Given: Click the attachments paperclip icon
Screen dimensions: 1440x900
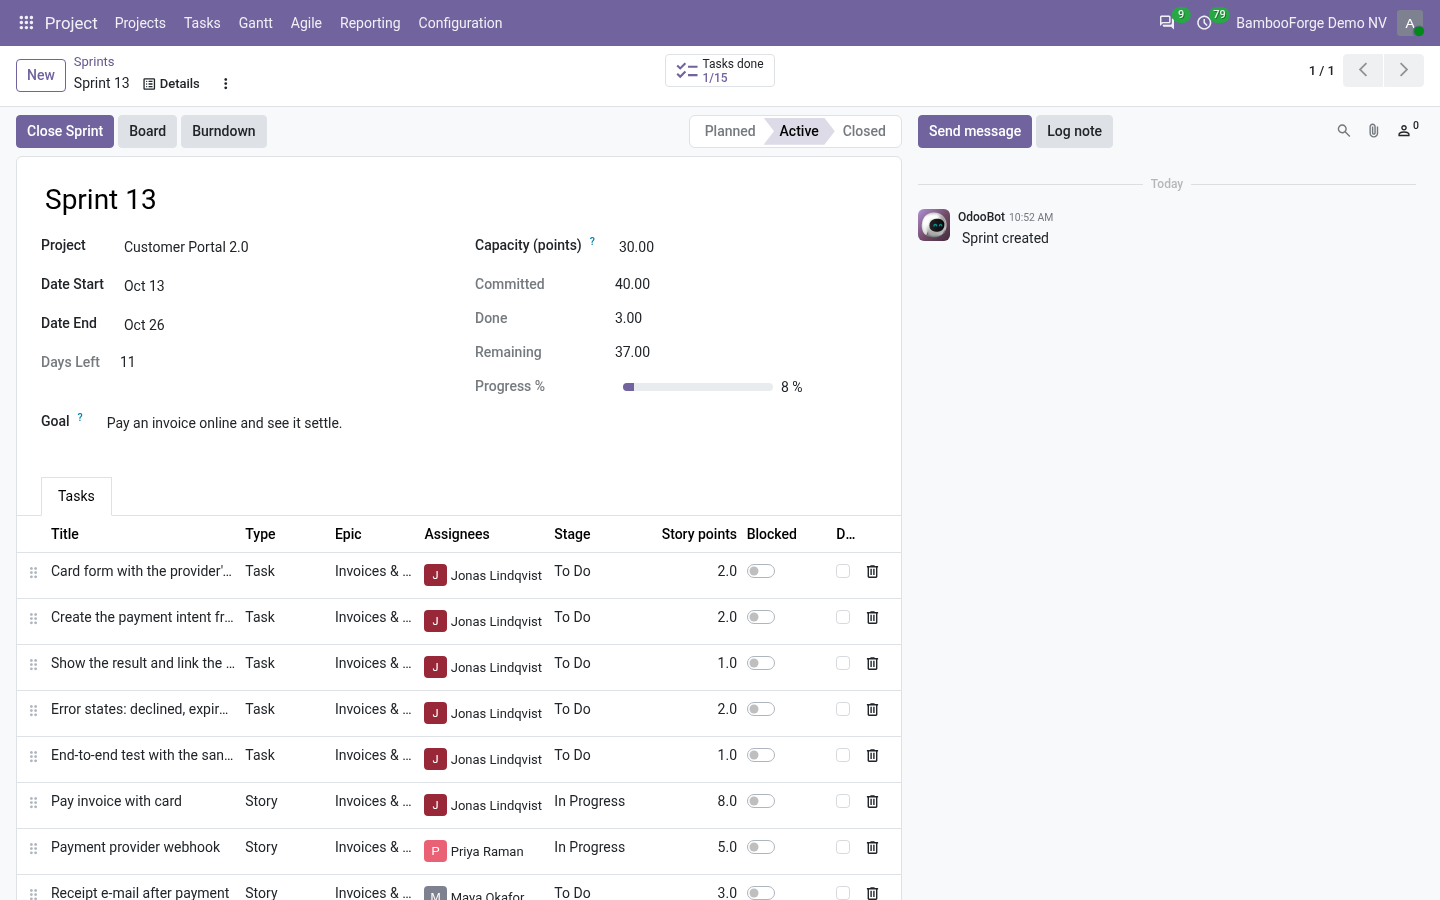Looking at the screenshot, I should 1374,131.
